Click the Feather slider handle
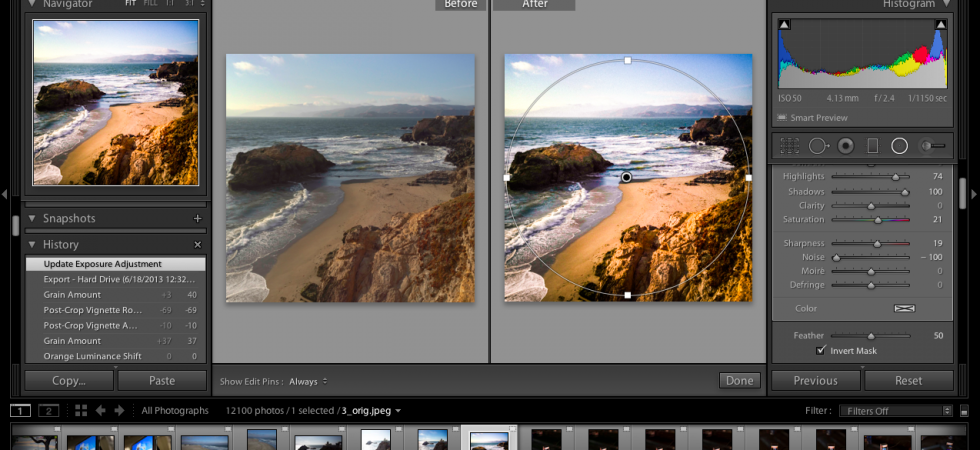This screenshot has width=980, height=450. [x=871, y=336]
